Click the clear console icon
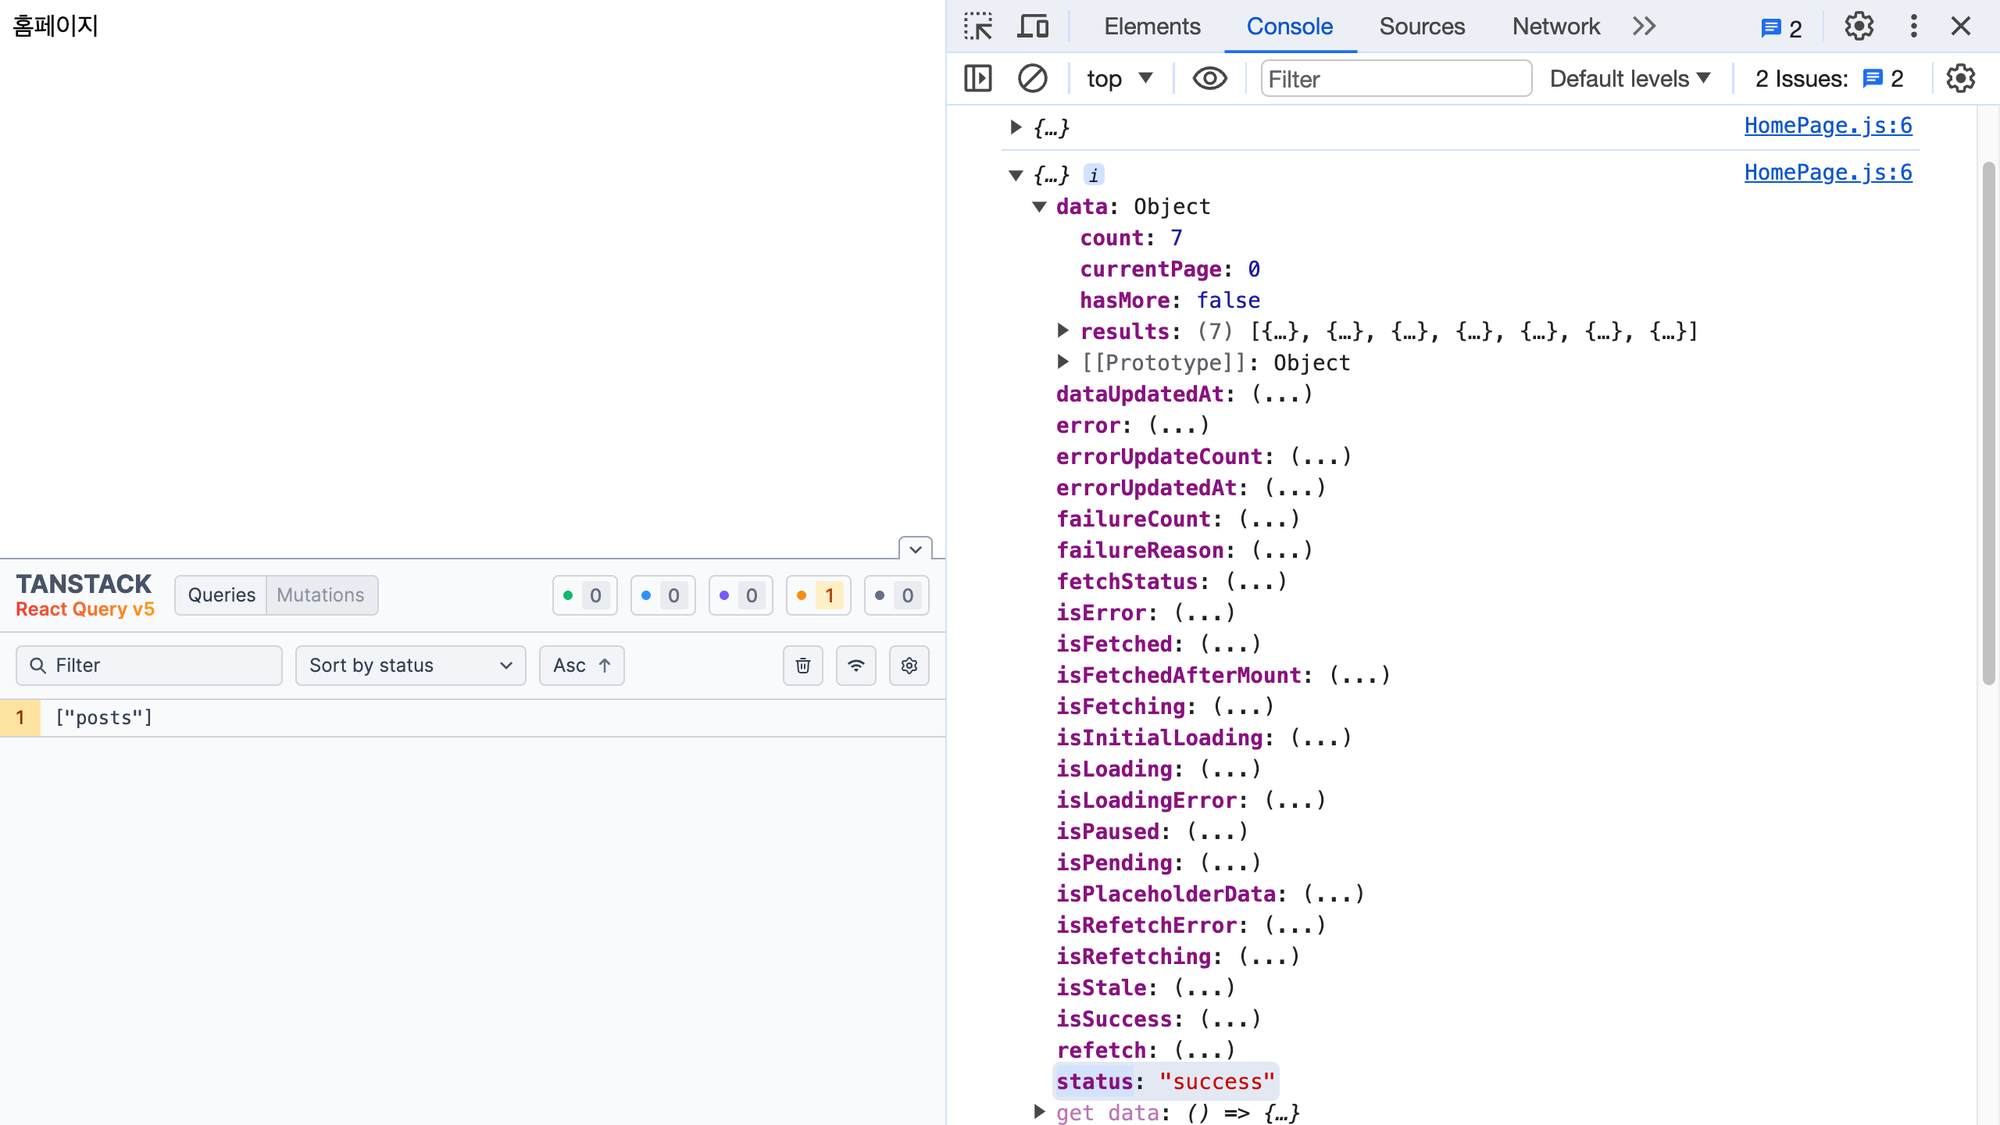The image size is (2000, 1125). tap(1032, 78)
